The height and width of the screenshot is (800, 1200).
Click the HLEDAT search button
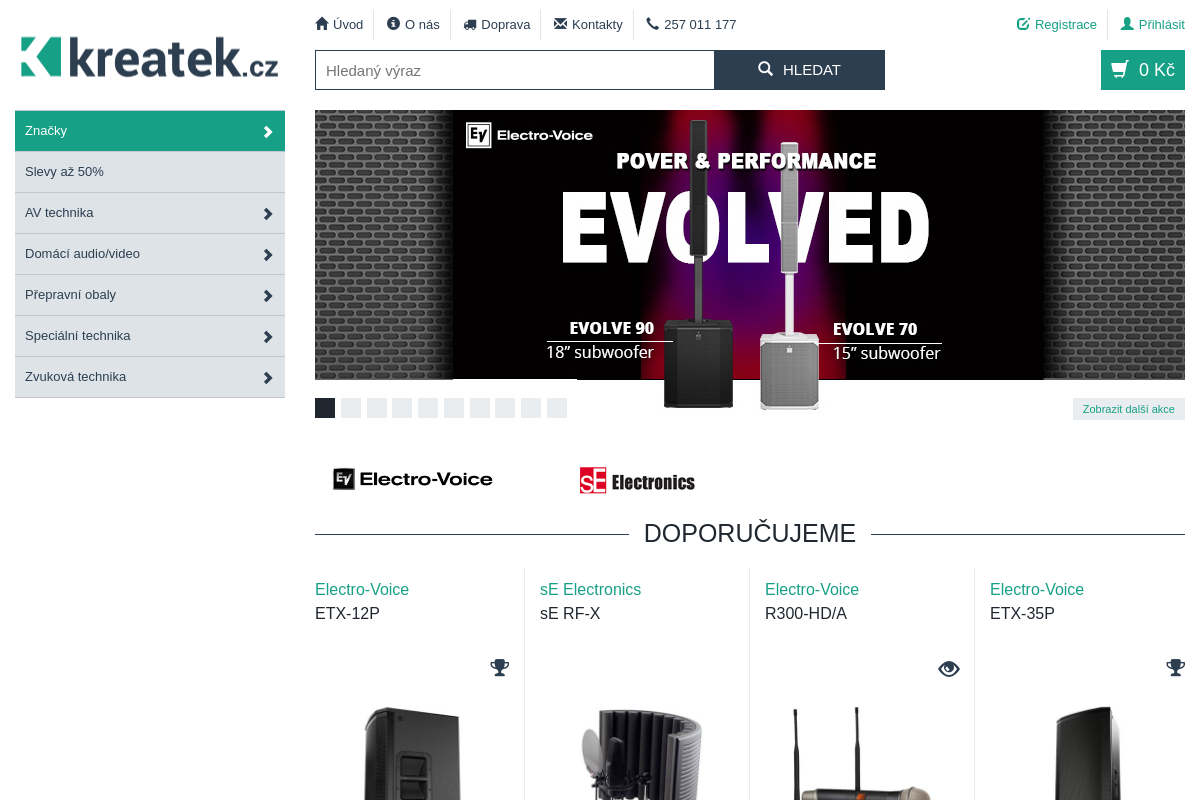pyautogui.click(x=800, y=70)
